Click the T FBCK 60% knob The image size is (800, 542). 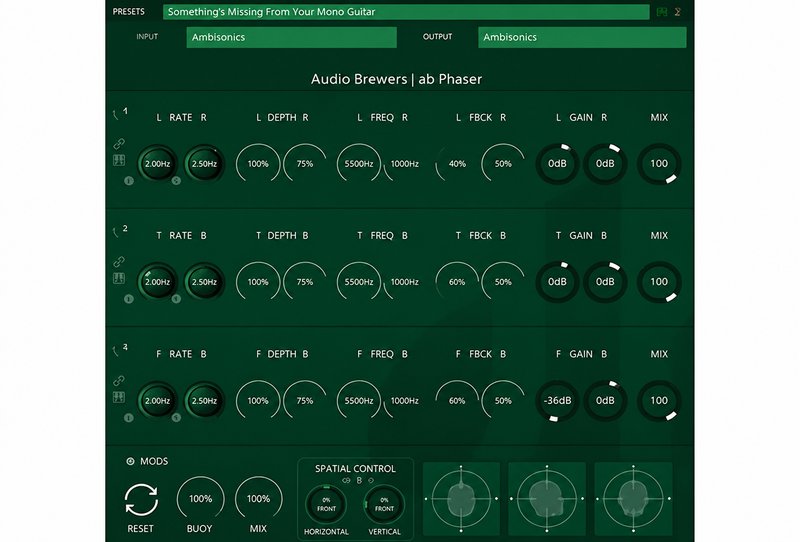[x=457, y=282]
